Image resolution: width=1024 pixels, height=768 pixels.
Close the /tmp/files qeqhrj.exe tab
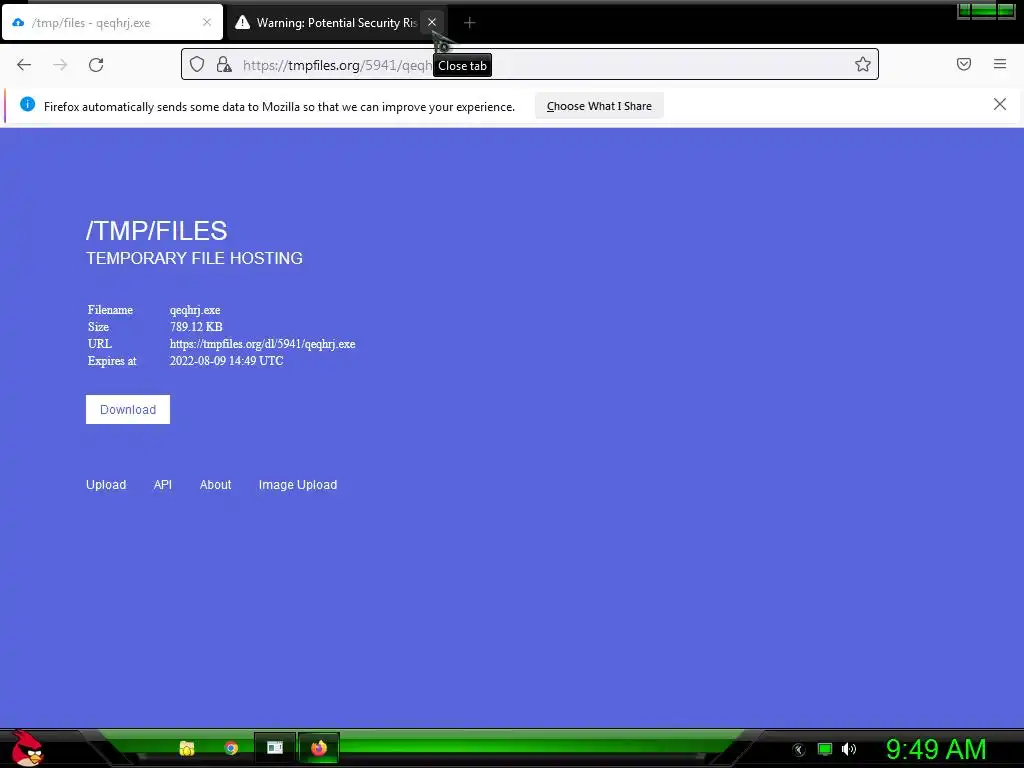[x=207, y=22]
